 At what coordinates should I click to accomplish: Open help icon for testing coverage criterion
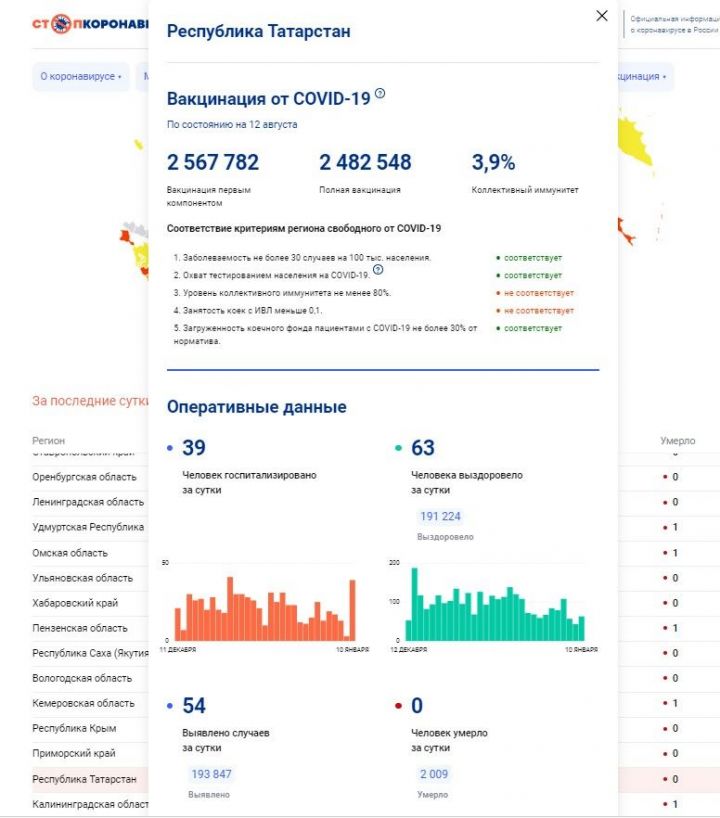(x=378, y=270)
